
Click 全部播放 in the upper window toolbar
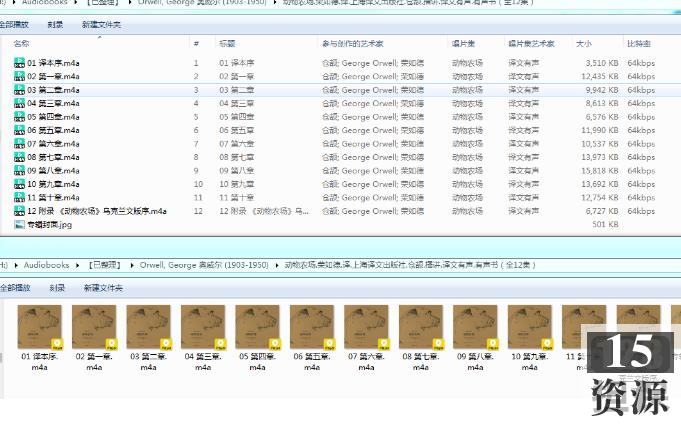14,24
